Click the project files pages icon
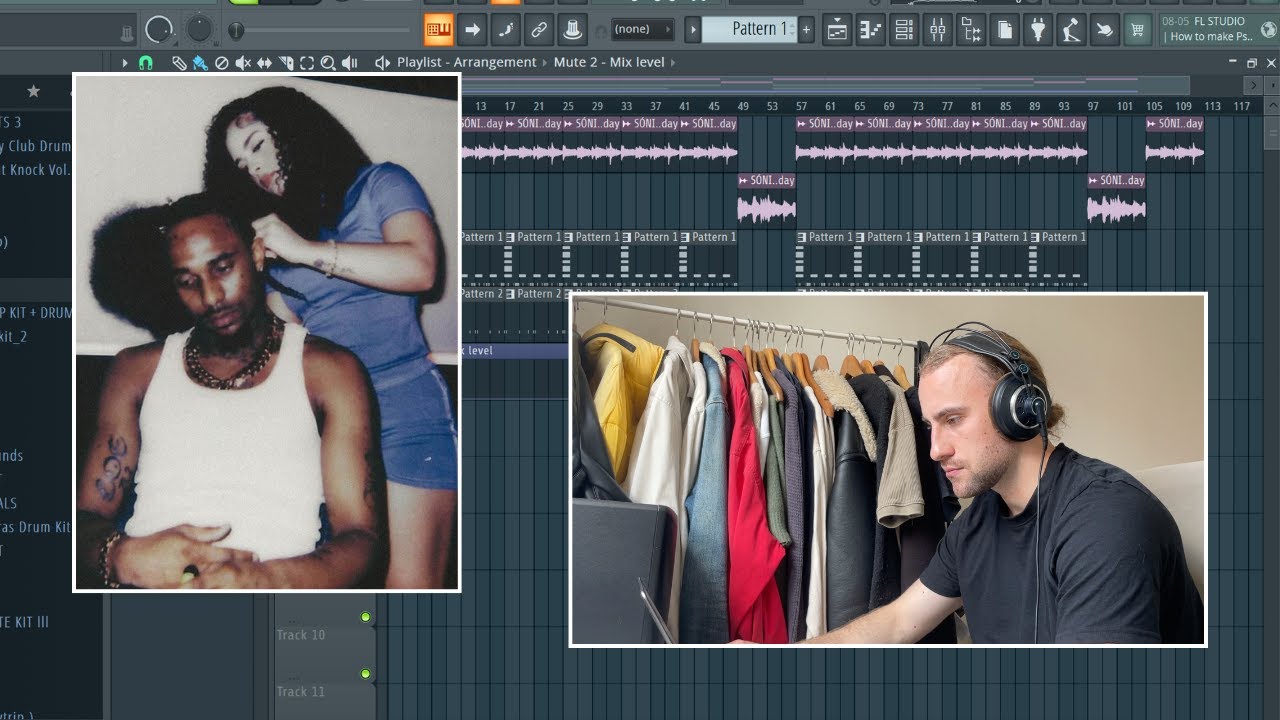Viewport: 1280px width, 720px height. tap(1004, 30)
